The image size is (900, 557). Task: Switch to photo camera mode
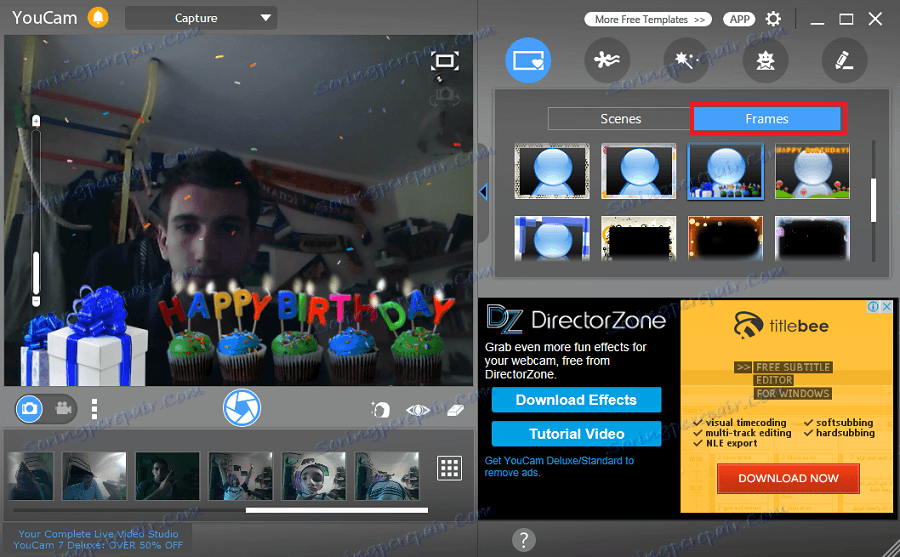point(29,409)
